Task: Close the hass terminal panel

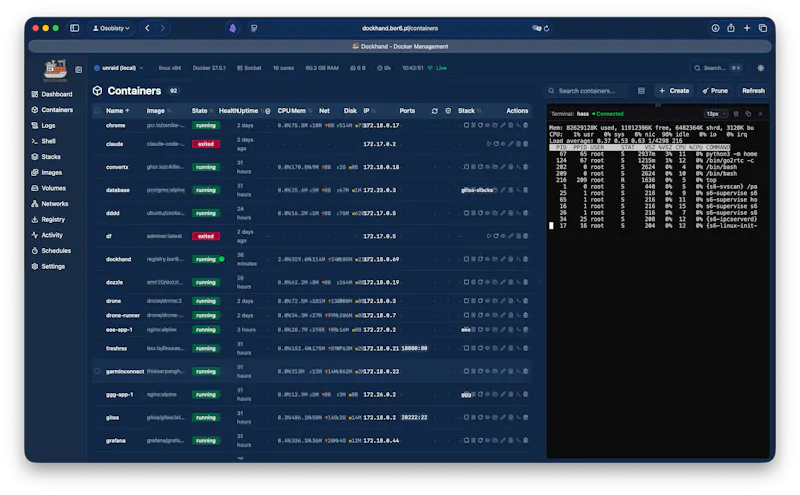Action: click(760, 114)
